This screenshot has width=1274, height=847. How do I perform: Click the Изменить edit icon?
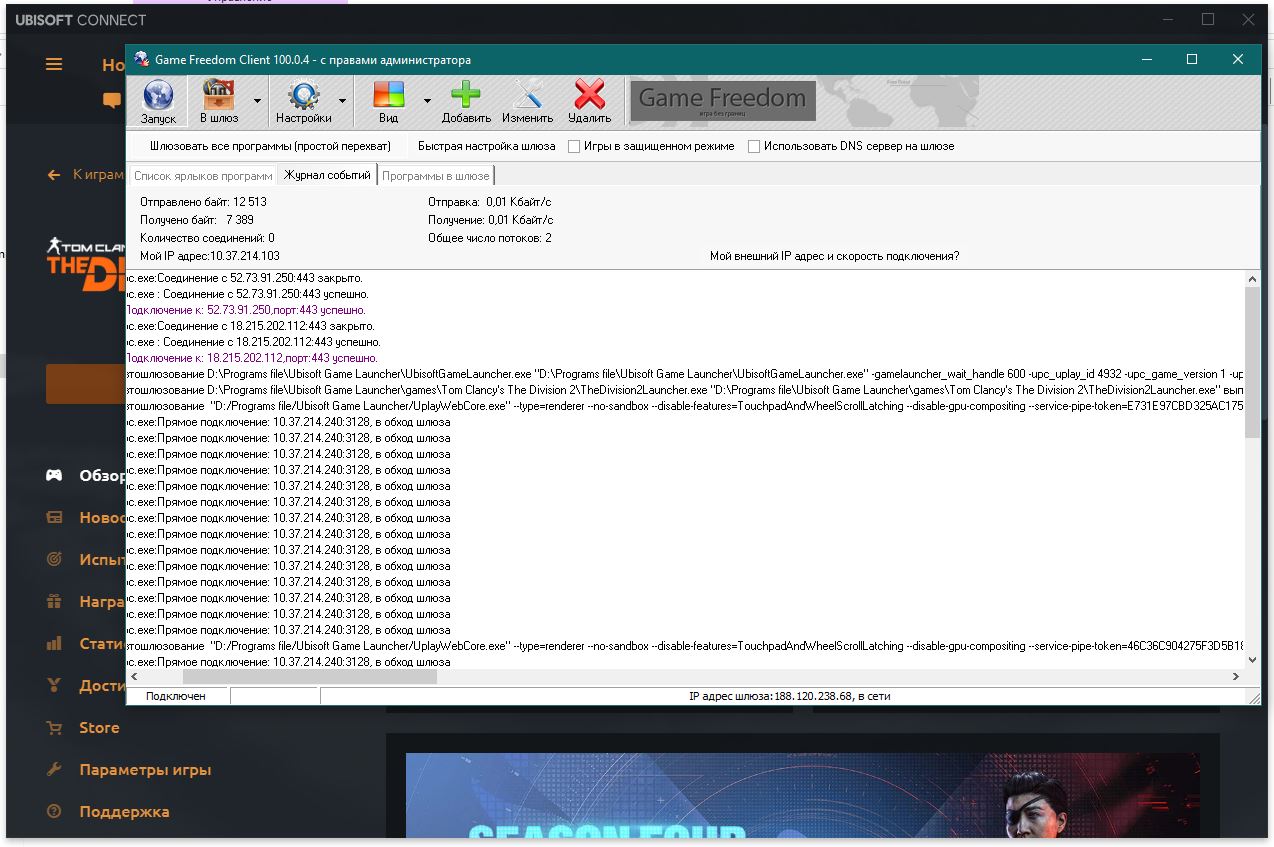(x=527, y=97)
